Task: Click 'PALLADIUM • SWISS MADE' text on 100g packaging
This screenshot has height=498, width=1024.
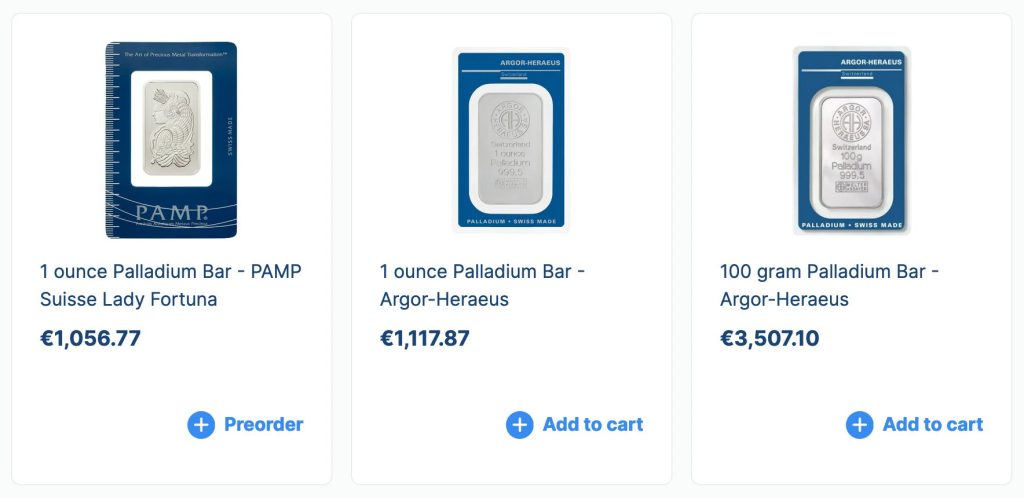Action: [x=853, y=225]
